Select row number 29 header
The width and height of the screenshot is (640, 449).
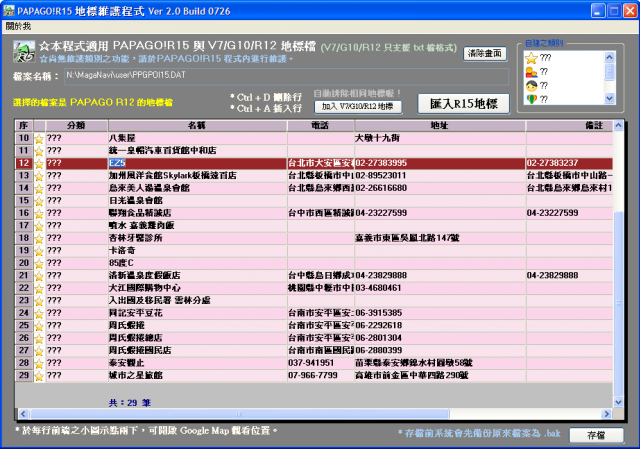(x=24, y=375)
